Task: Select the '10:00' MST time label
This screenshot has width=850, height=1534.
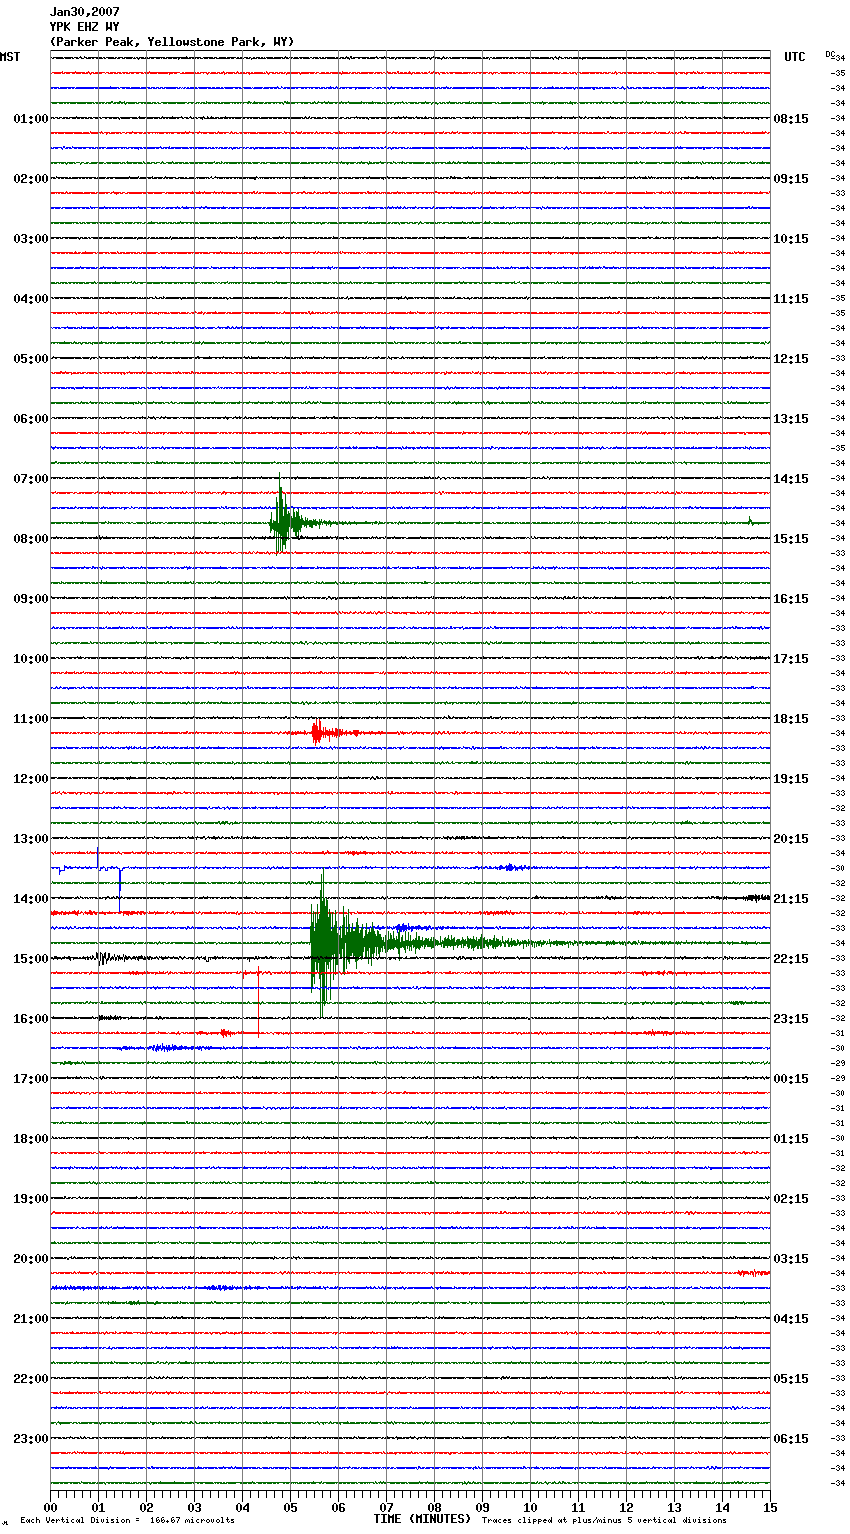Action: click(x=31, y=659)
